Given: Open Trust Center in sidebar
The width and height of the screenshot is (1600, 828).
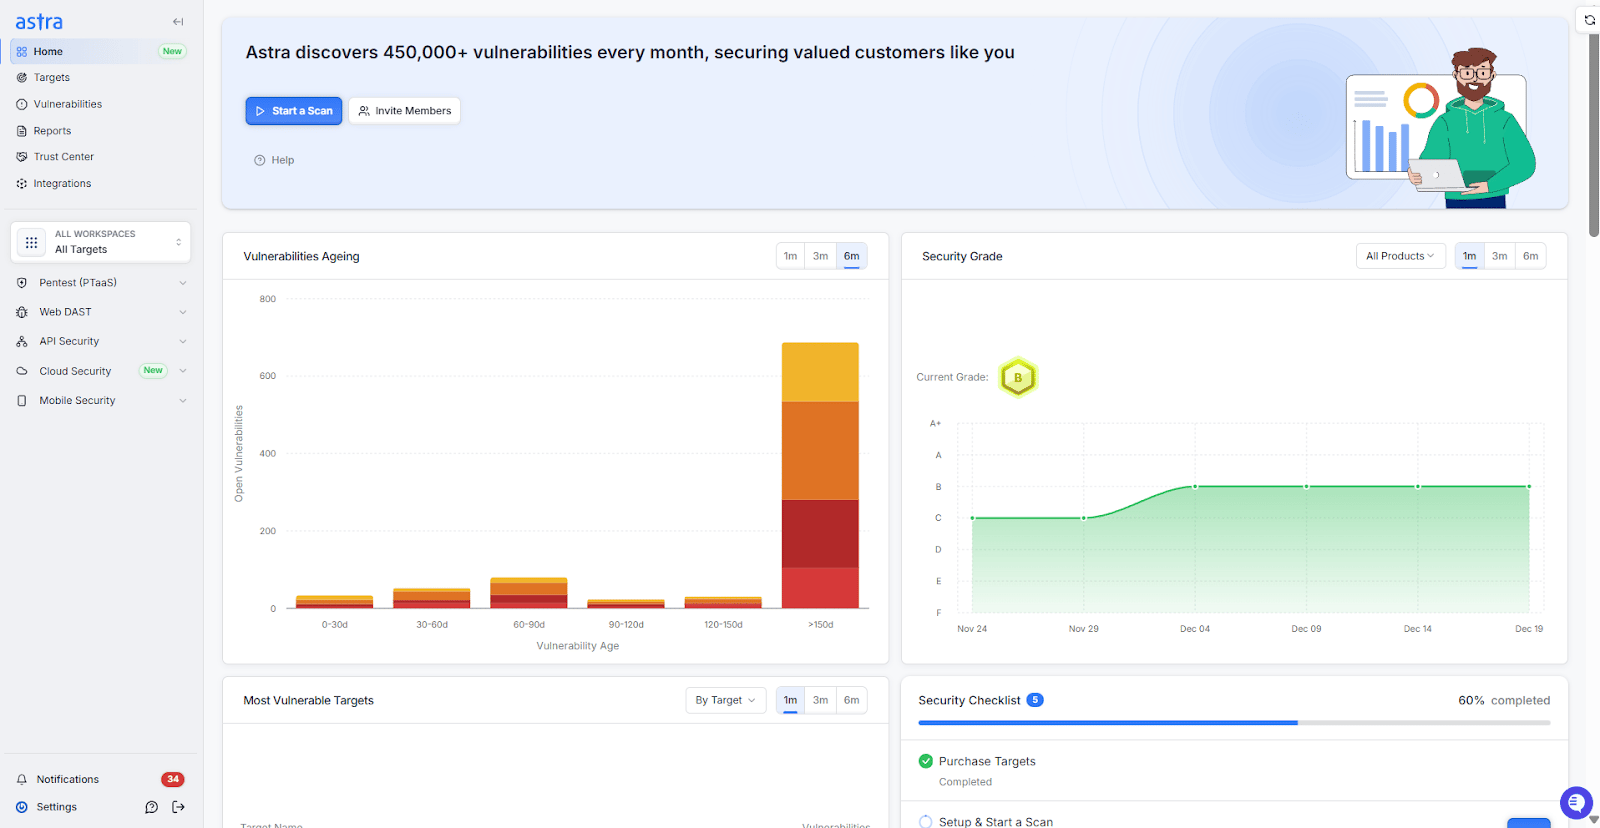Looking at the screenshot, I should click(x=64, y=157).
